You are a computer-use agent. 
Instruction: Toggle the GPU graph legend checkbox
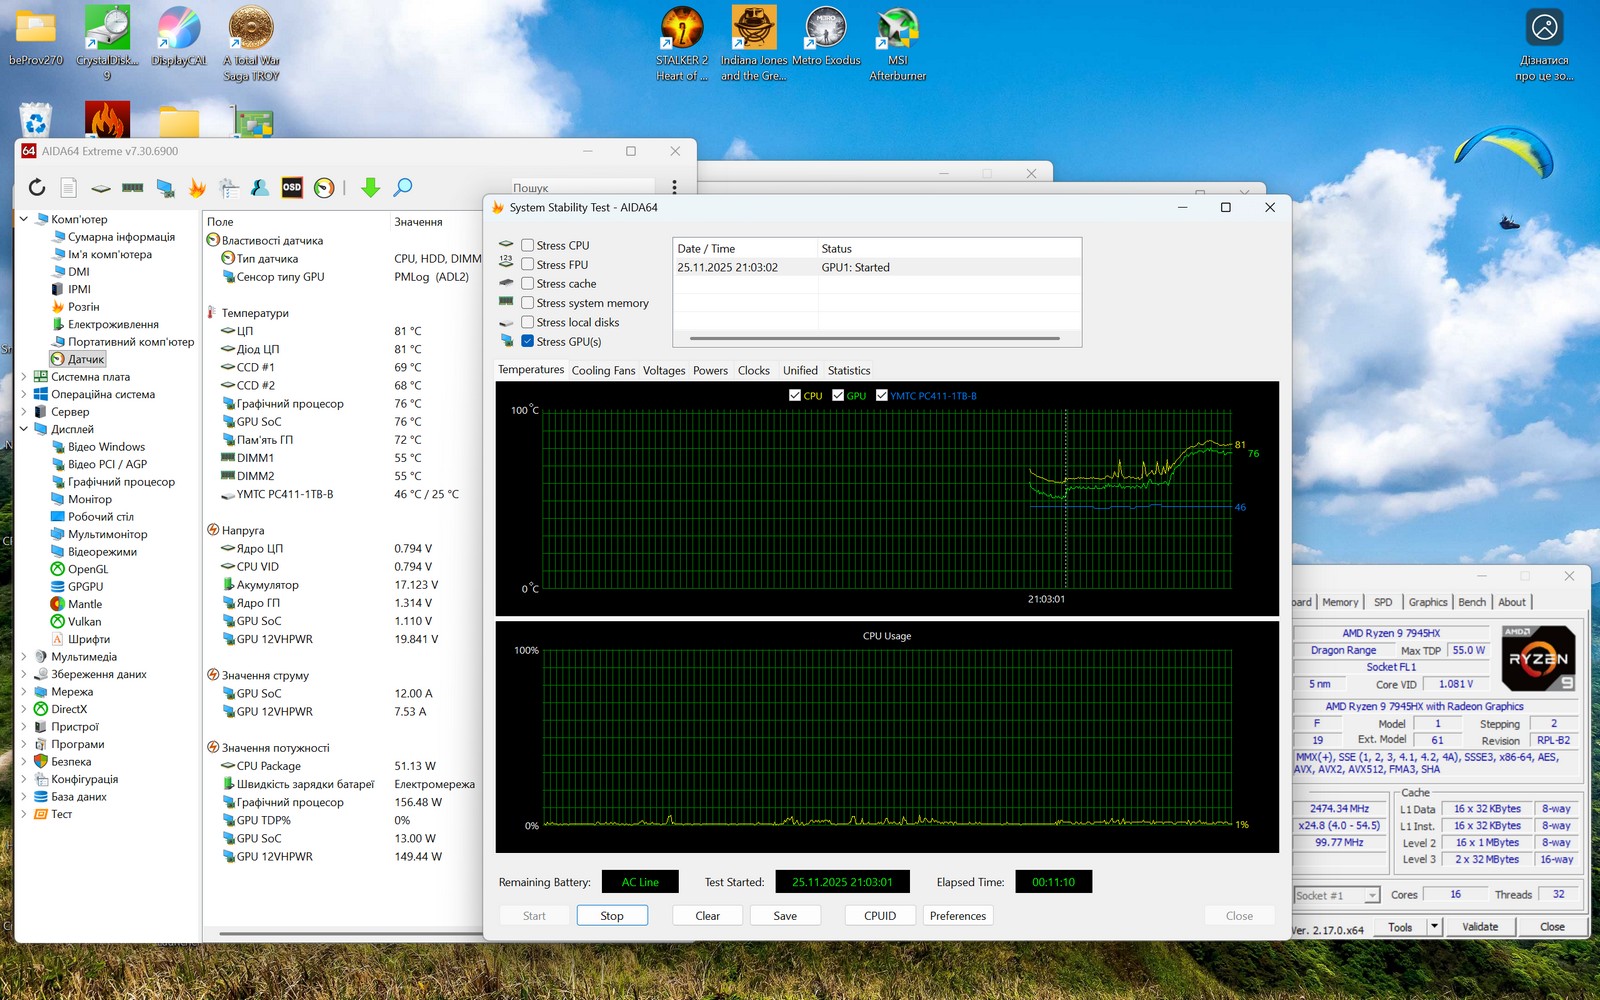(x=838, y=395)
